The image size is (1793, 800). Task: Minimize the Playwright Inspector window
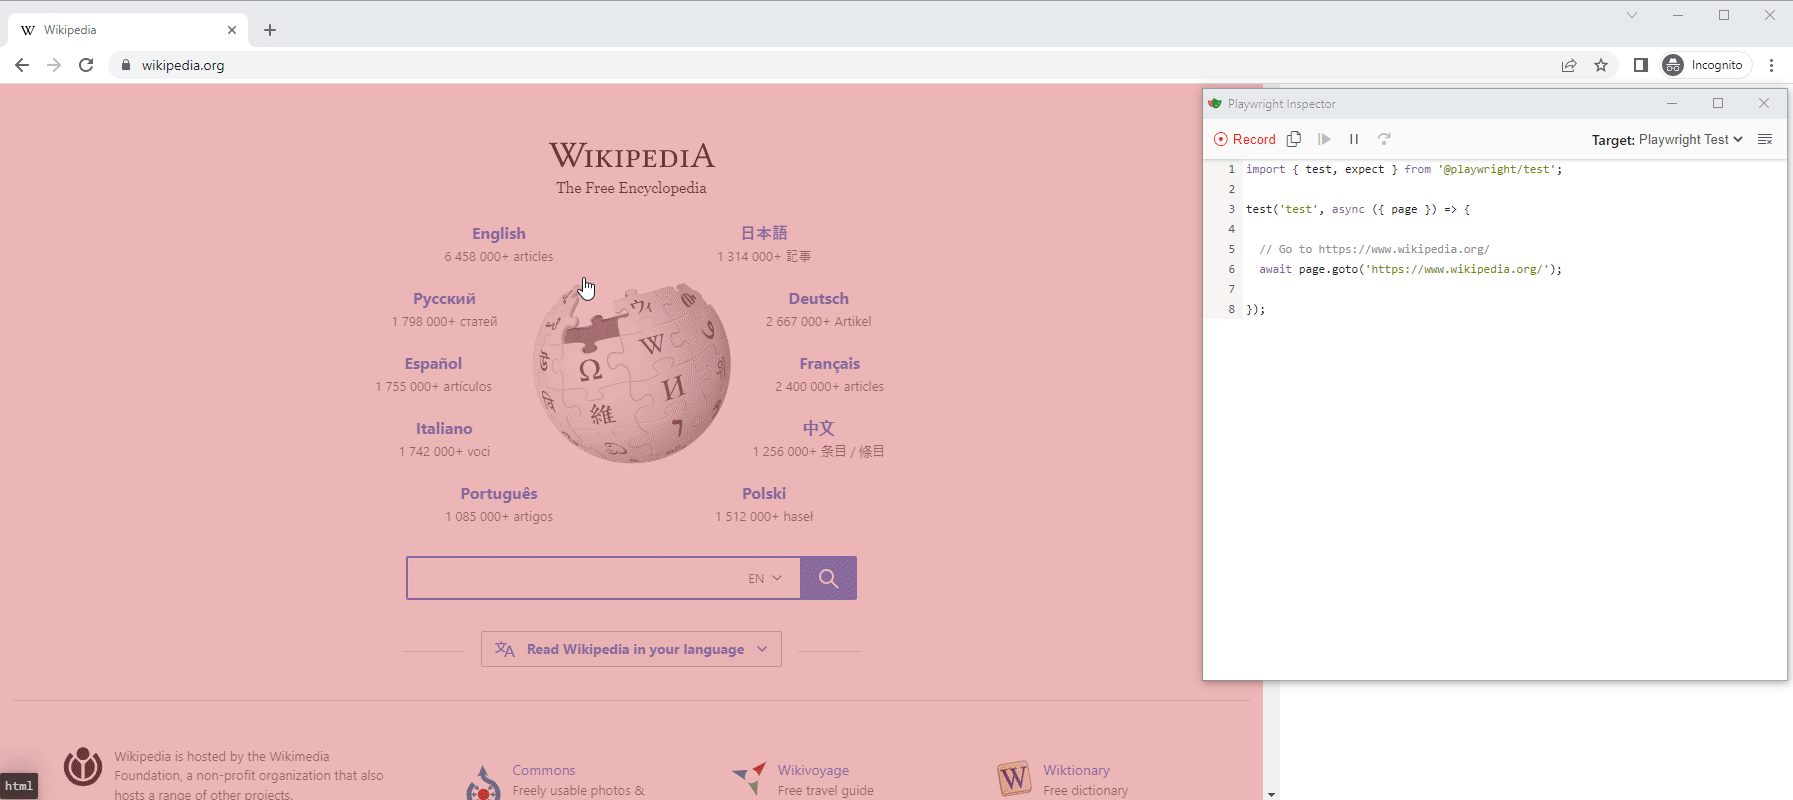point(1672,104)
